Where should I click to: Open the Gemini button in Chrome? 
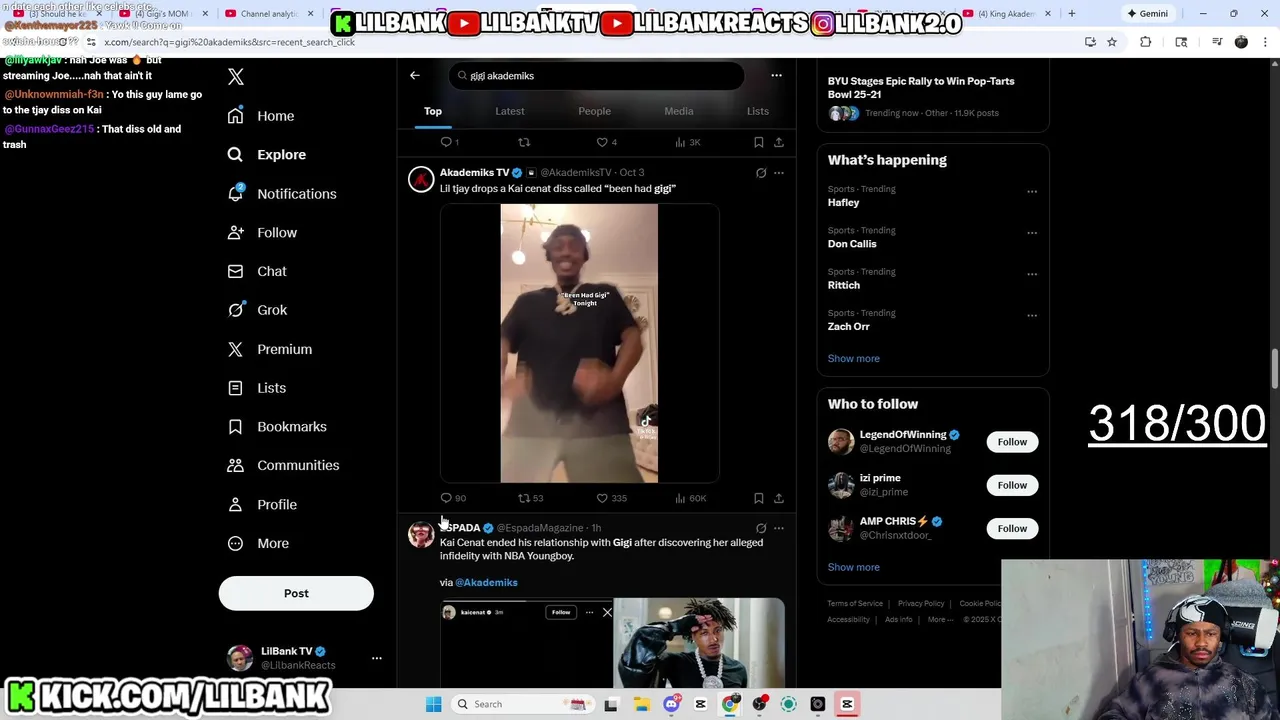(x=1147, y=14)
